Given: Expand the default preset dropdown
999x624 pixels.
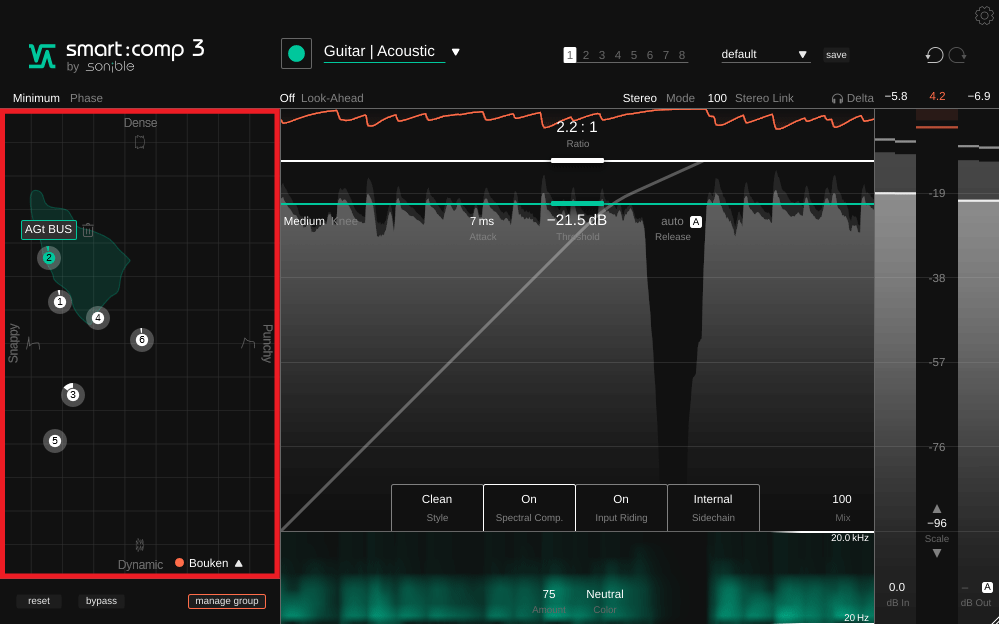Looking at the screenshot, I should 802,55.
